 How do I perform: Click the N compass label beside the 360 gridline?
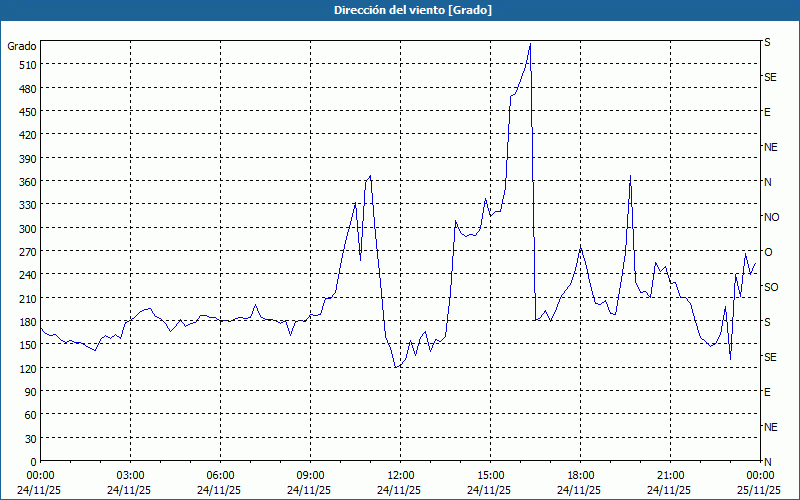tap(767, 182)
